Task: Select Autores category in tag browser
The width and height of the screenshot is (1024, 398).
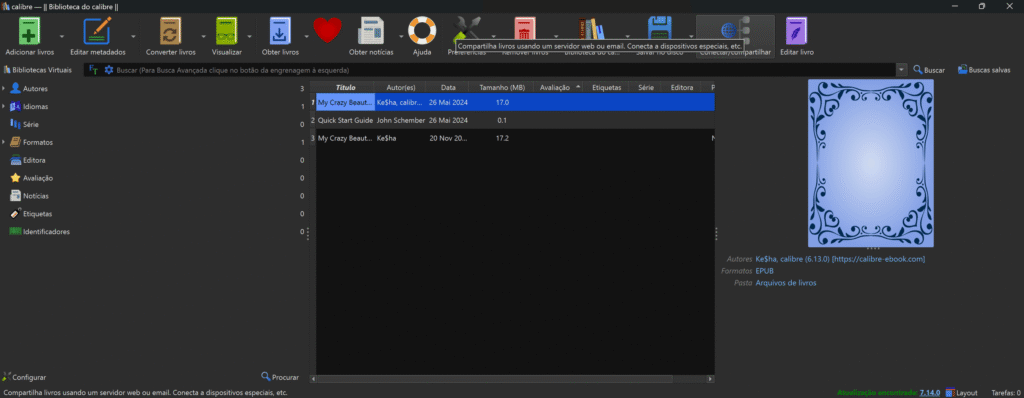Action: point(35,88)
